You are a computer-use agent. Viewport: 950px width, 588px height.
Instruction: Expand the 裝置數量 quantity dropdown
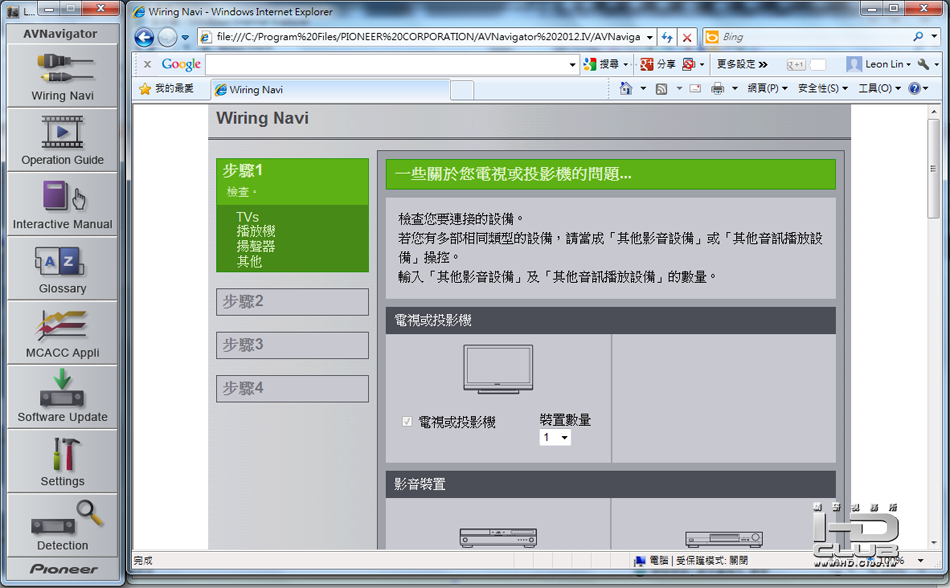pyautogui.click(x=555, y=437)
